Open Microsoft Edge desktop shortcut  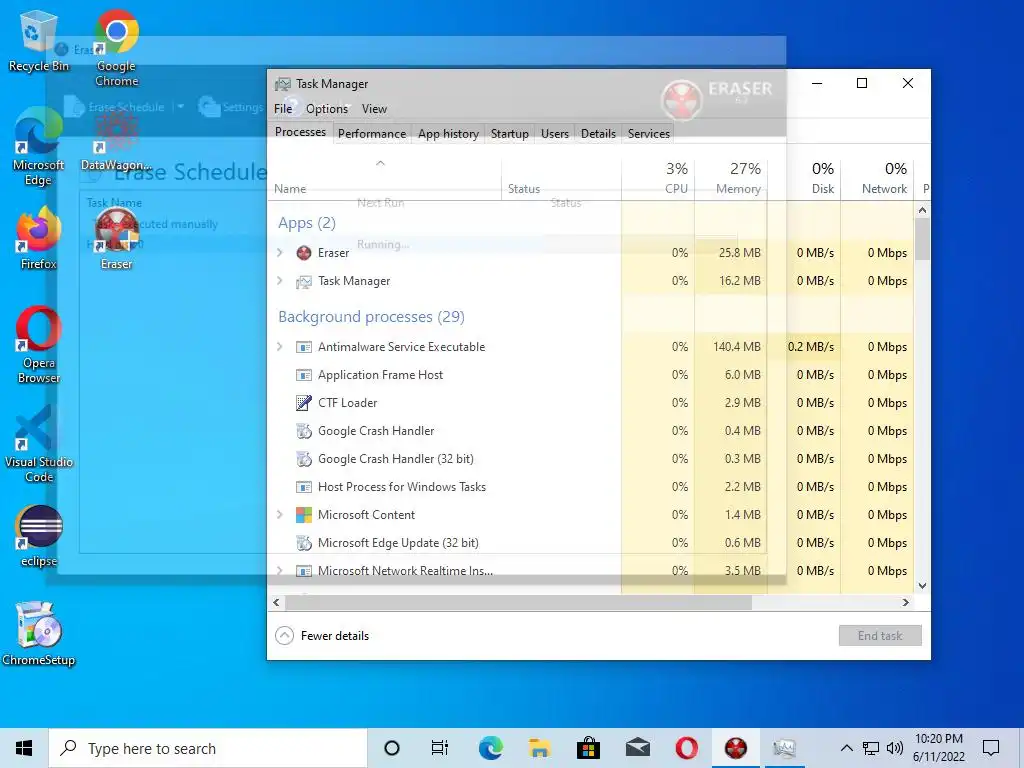tap(38, 147)
